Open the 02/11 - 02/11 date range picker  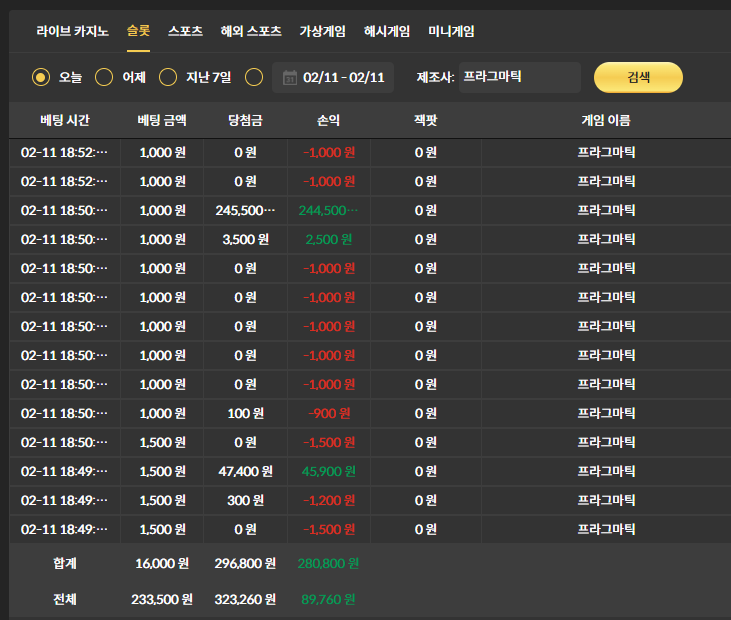pos(333,77)
